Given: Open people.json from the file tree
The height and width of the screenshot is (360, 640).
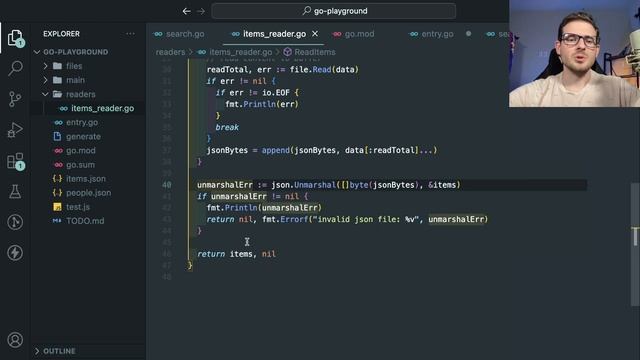Looking at the screenshot, I should 89,193.
